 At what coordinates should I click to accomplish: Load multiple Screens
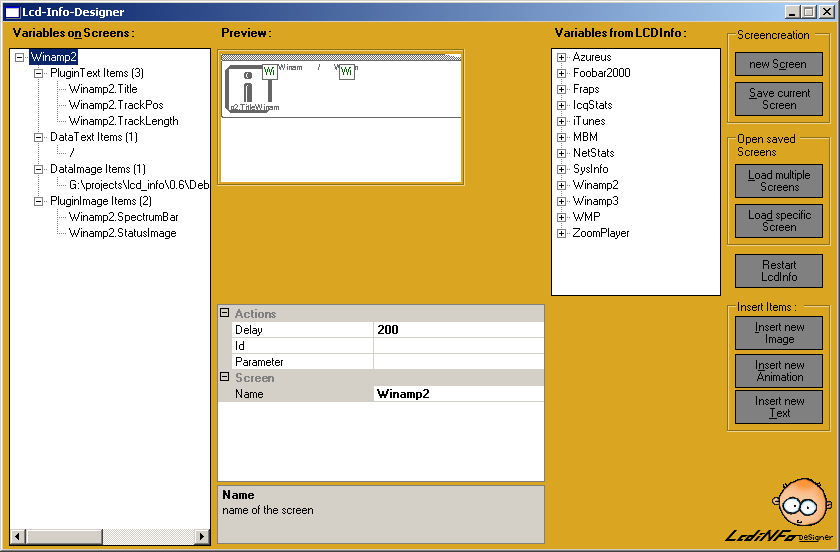pyautogui.click(x=778, y=181)
